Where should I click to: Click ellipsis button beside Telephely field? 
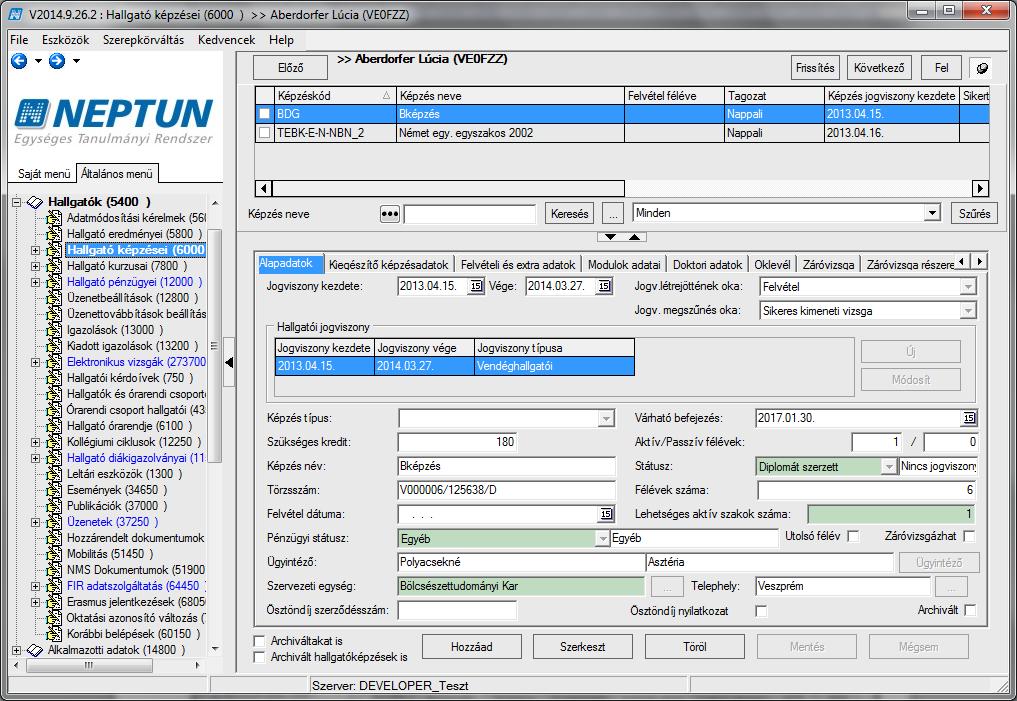click(x=951, y=587)
